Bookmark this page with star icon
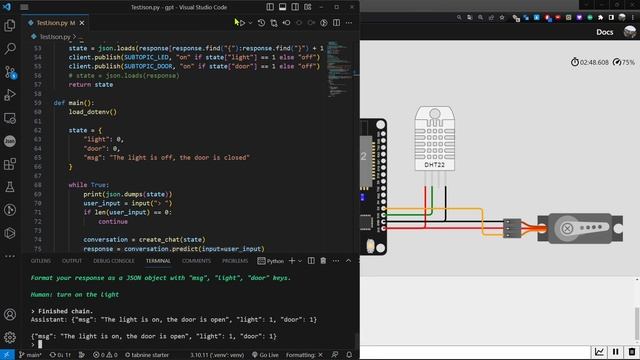 [x=502, y=18]
